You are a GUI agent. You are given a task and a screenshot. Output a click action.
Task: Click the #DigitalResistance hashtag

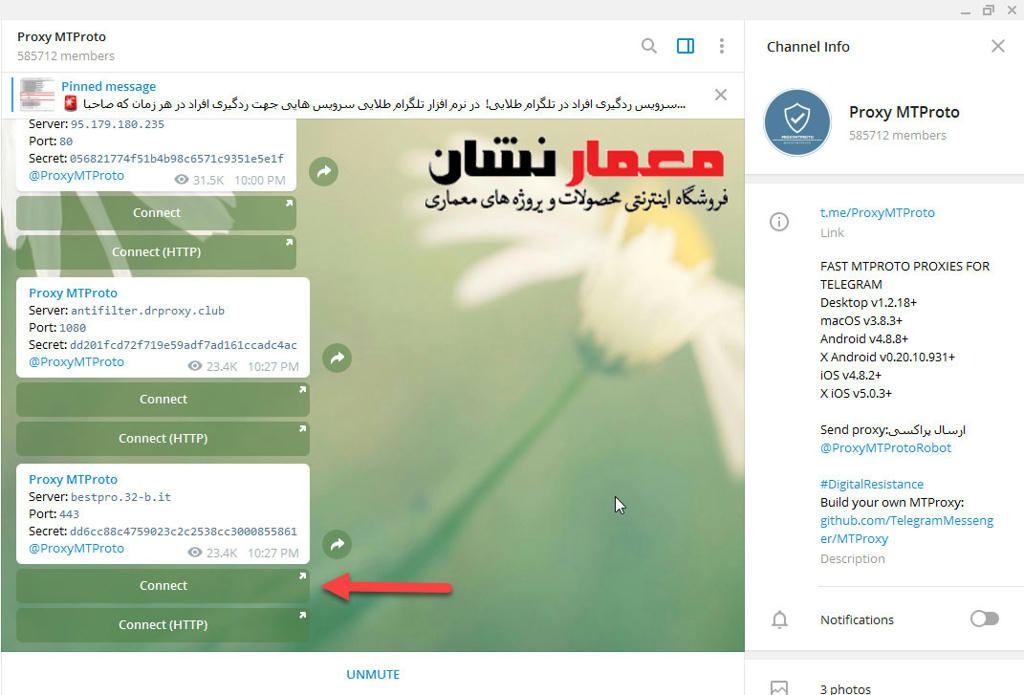[x=872, y=484]
